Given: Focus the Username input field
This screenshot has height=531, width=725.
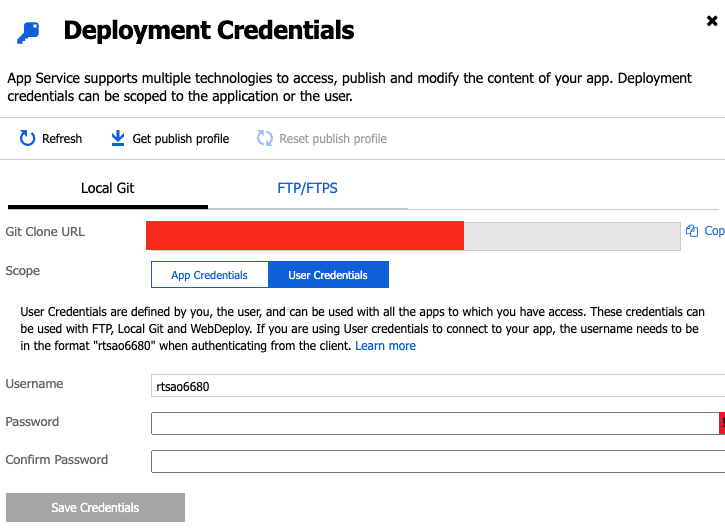Looking at the screenshot, I should point(438,386).
